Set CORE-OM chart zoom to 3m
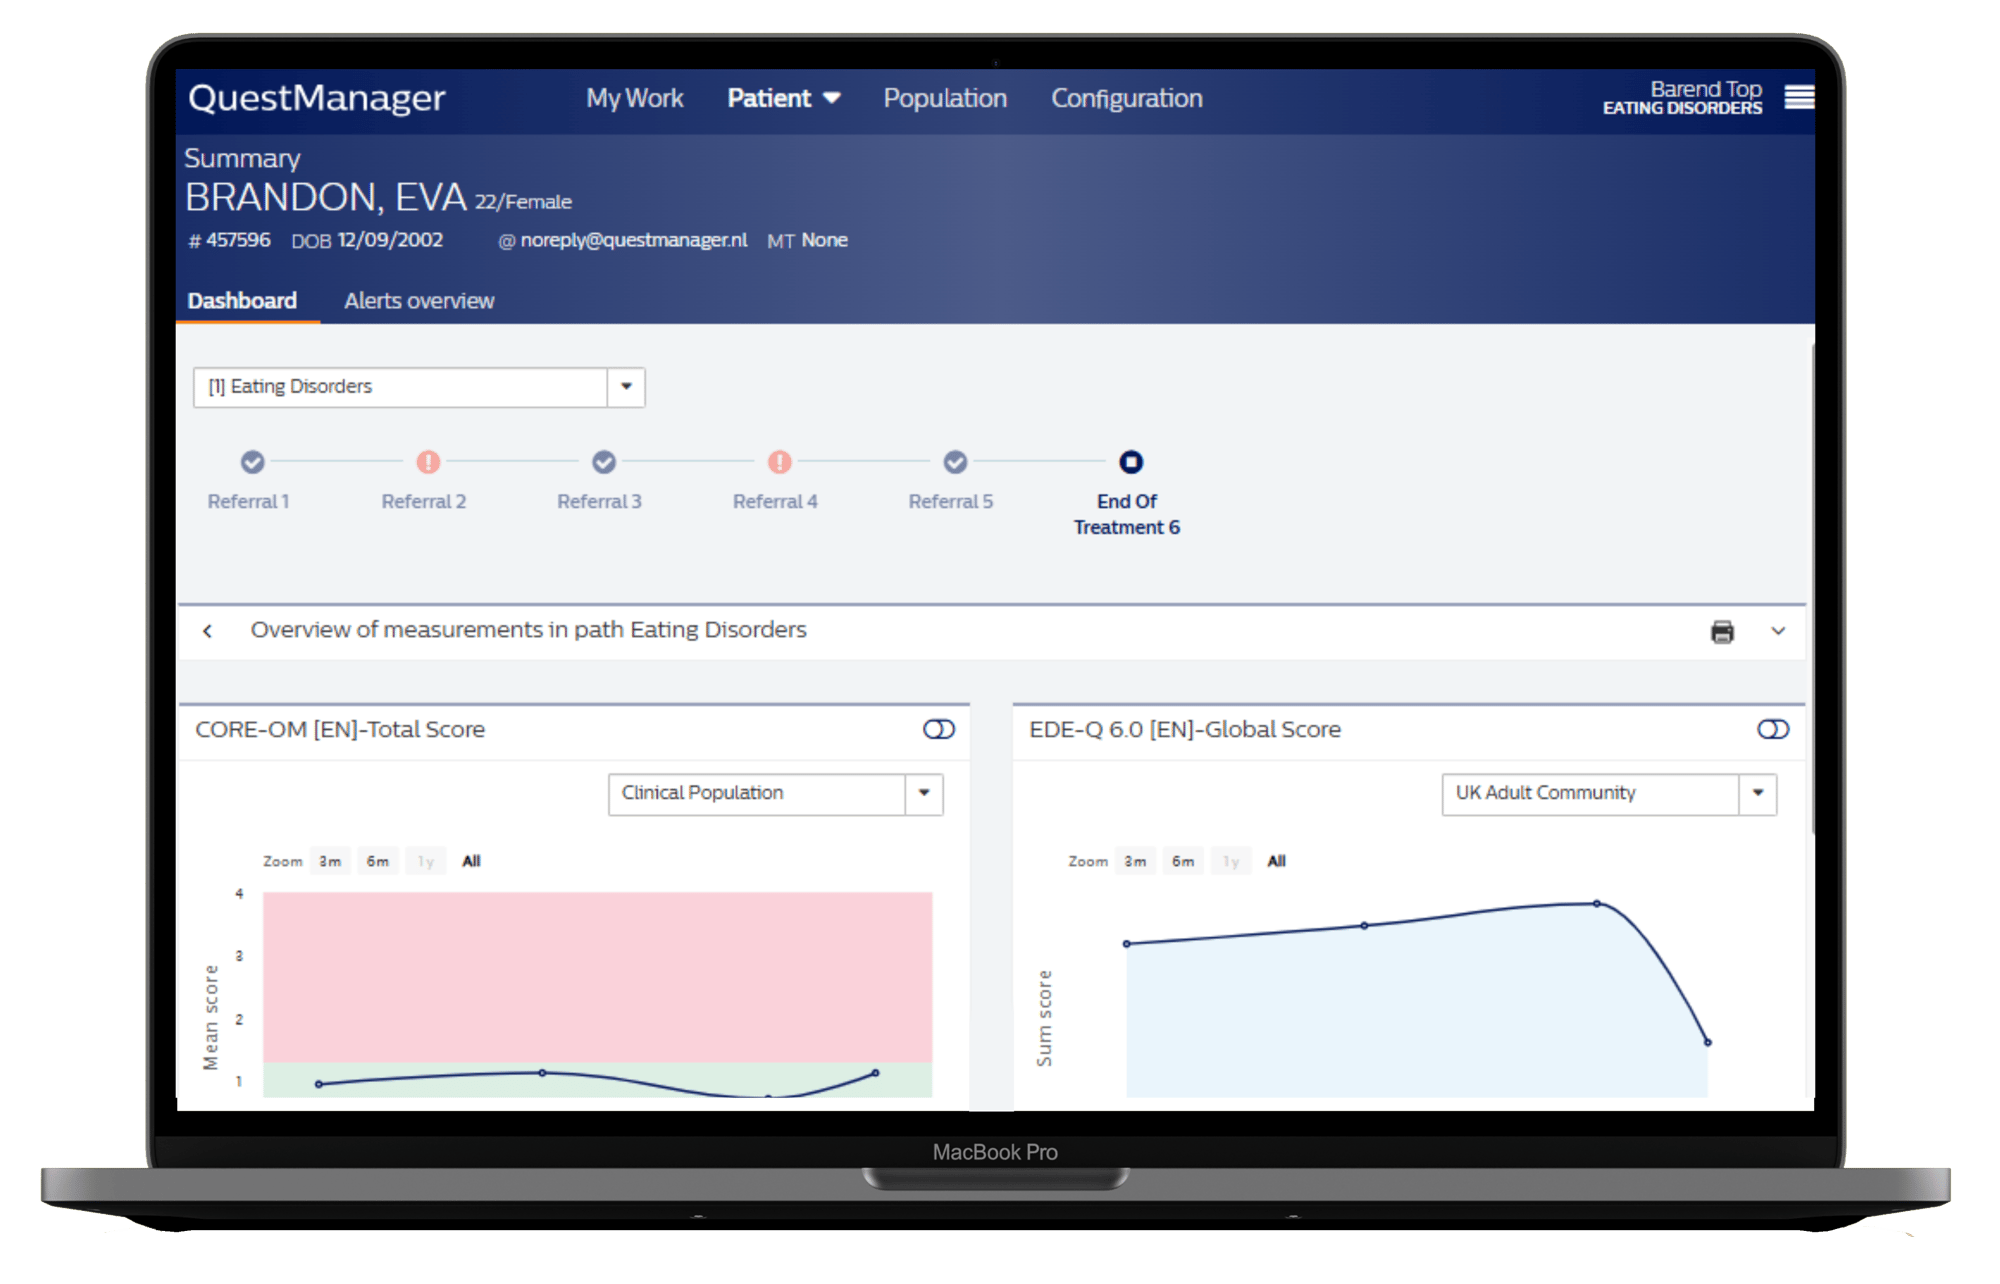Screen dimensions: 2000x1284 [x=330, y=861]
